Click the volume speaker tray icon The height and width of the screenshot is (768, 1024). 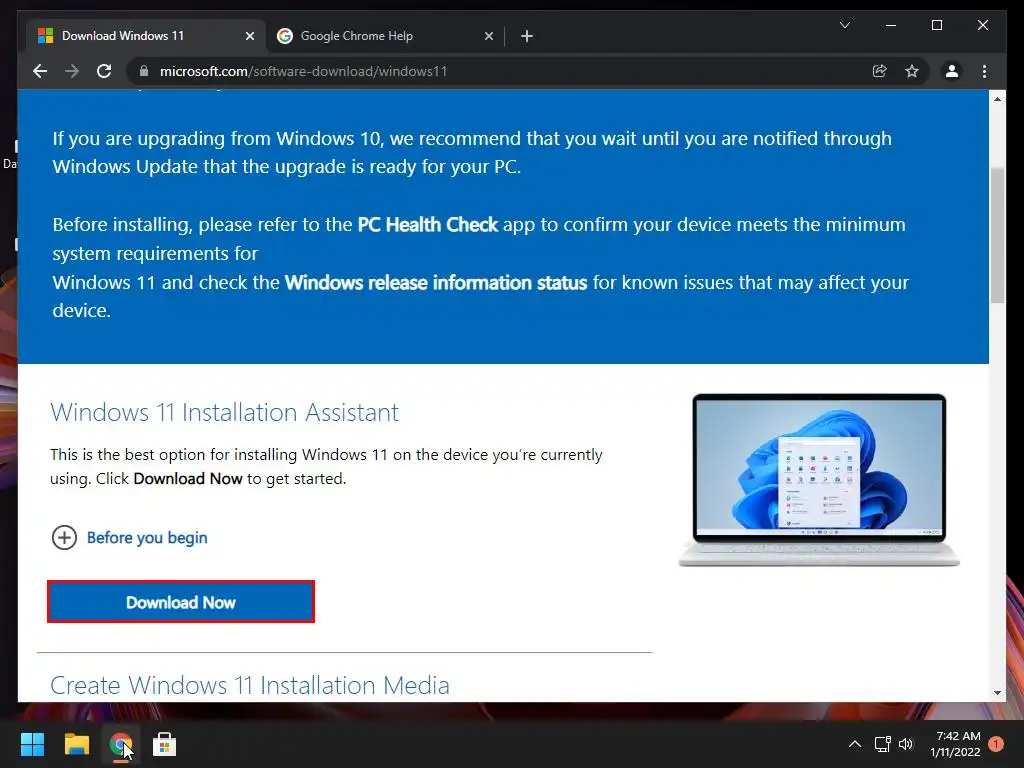906,744
